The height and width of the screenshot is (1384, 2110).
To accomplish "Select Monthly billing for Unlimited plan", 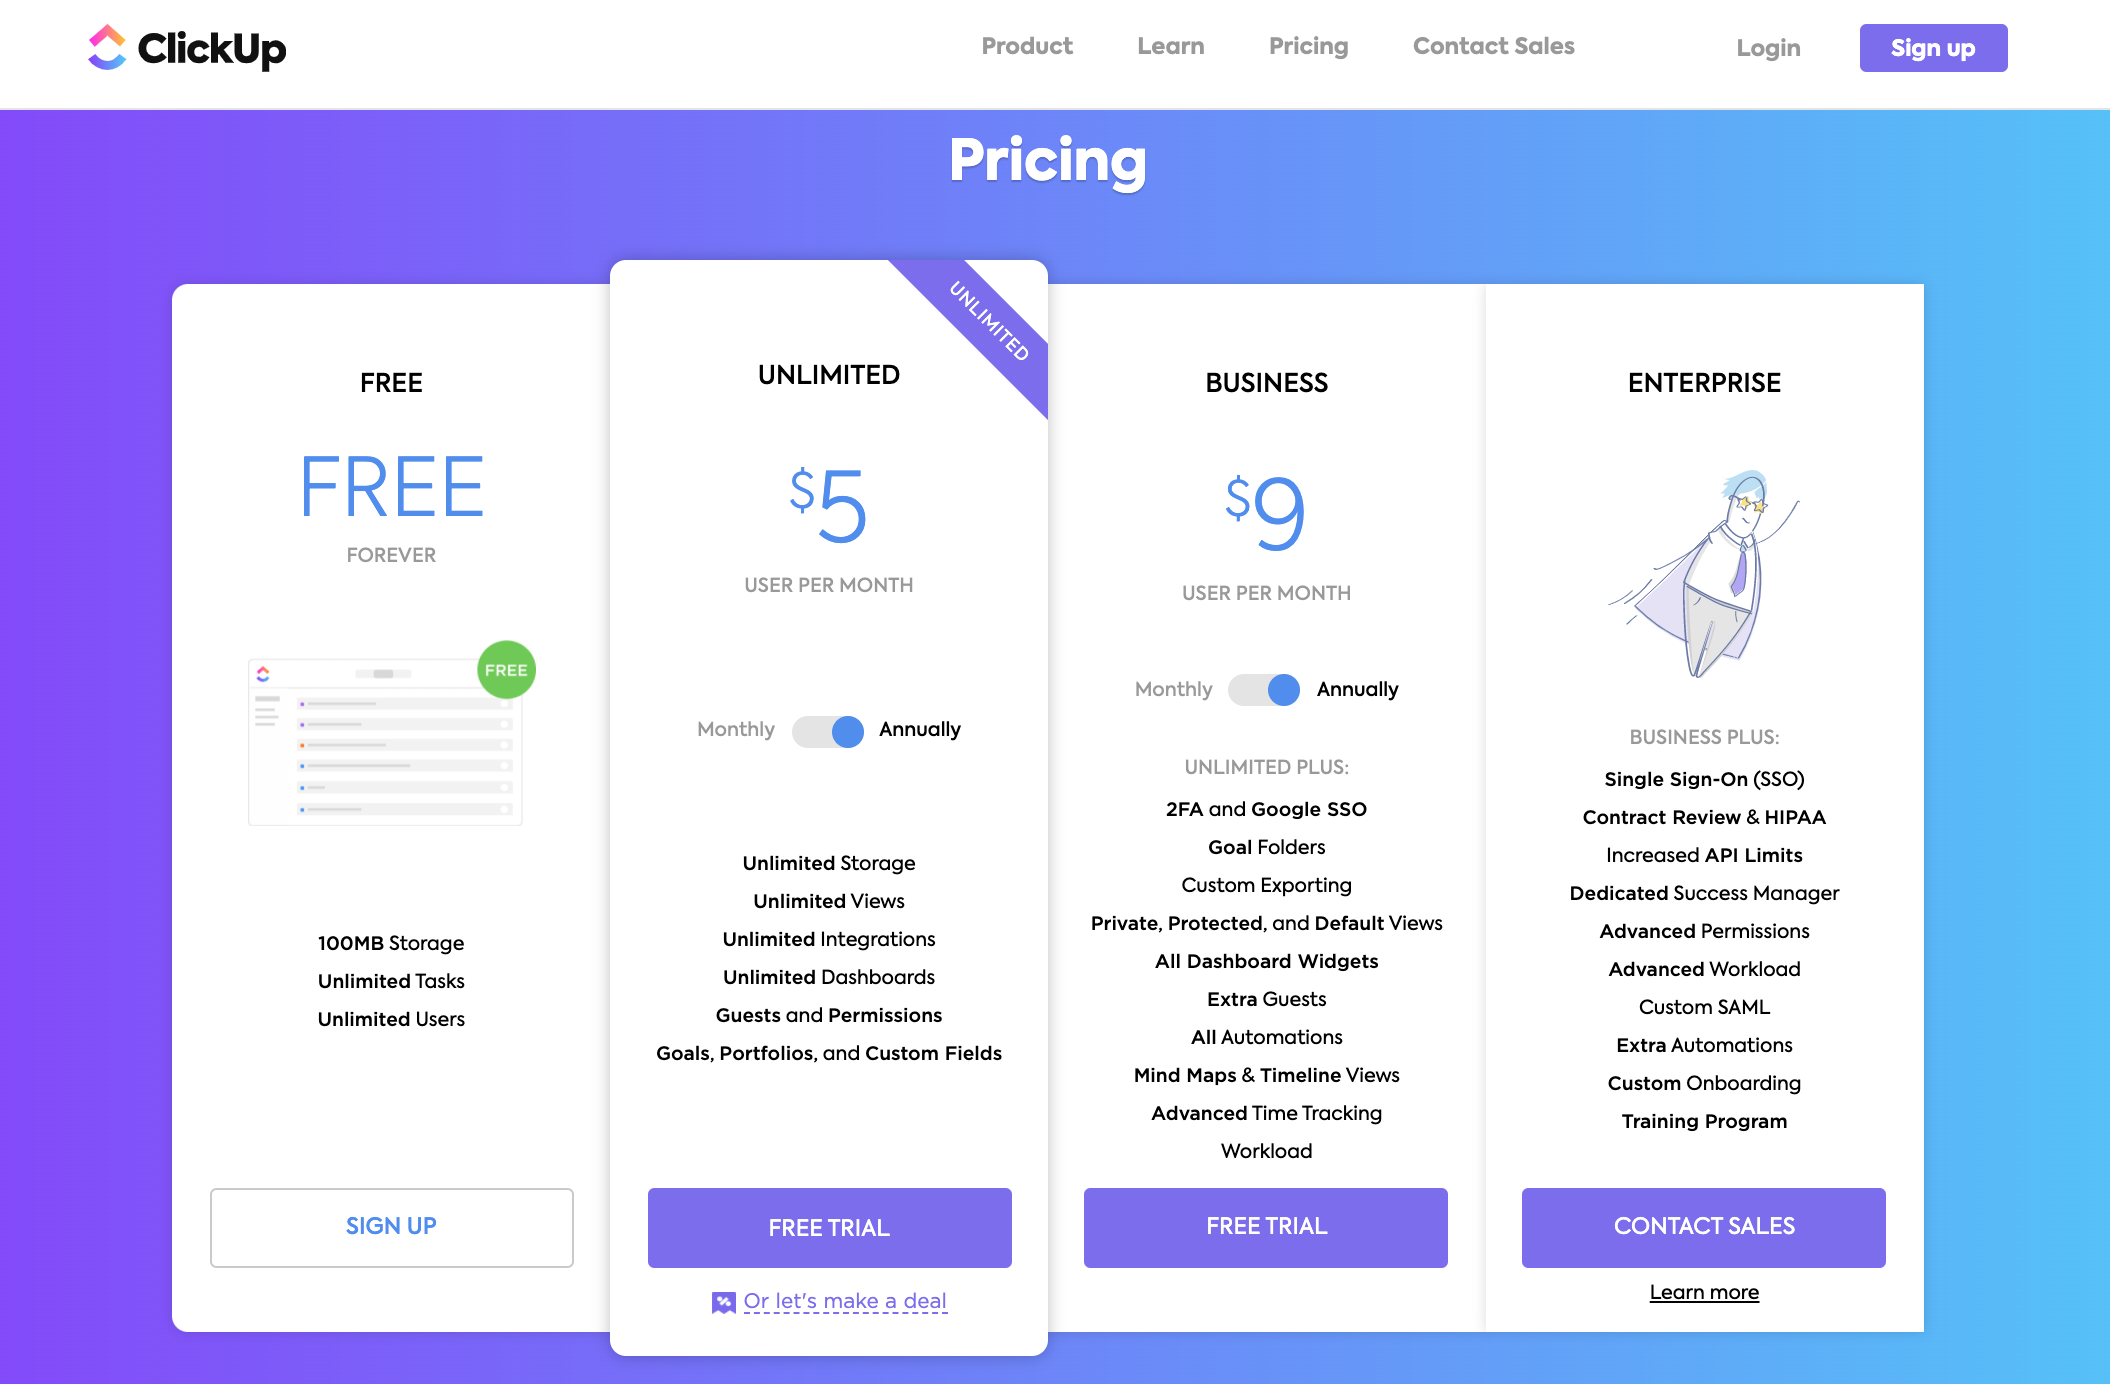I will click(736, 729).
